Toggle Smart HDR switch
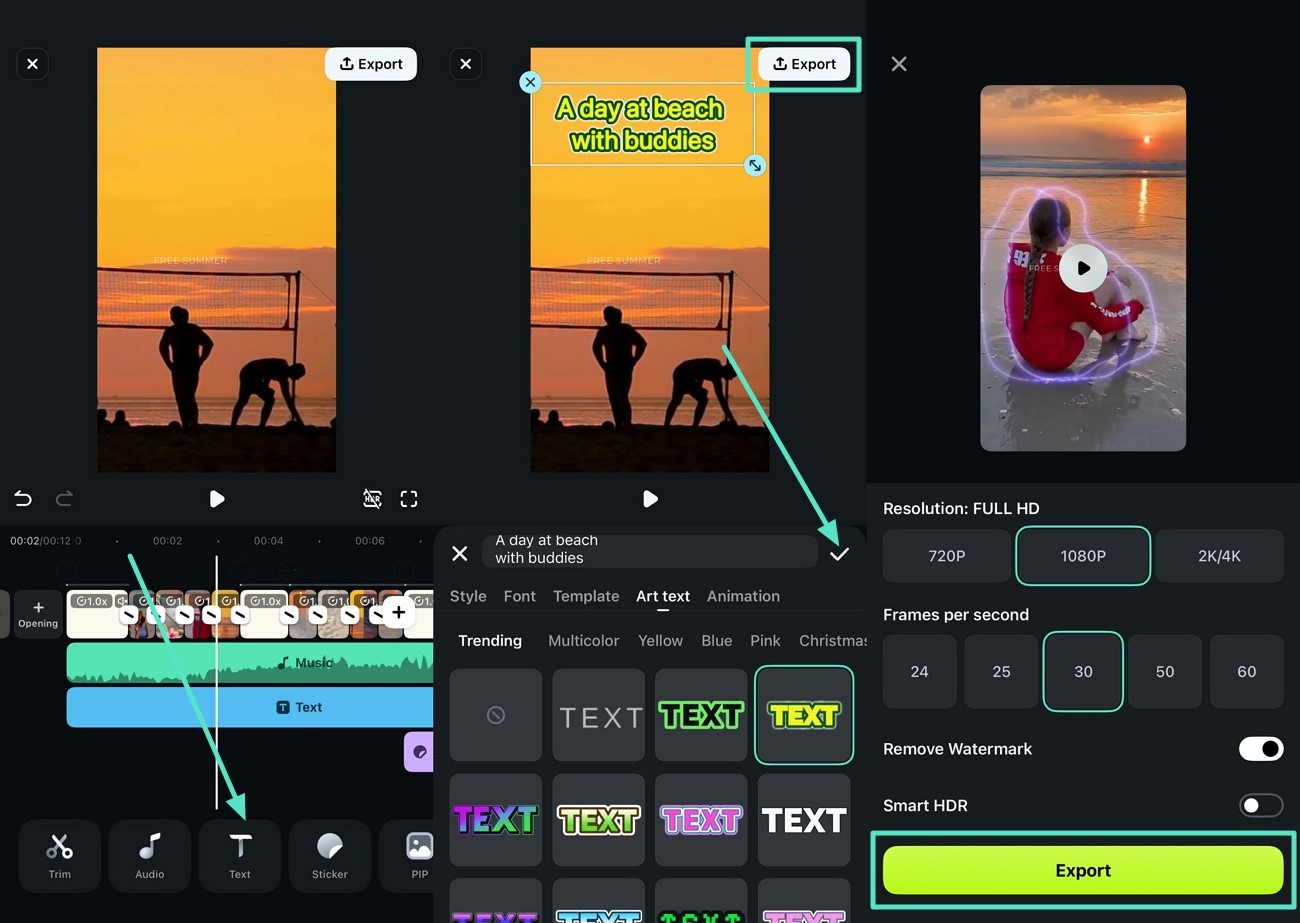This screenshot has width=1300, height=923. 1260,805
